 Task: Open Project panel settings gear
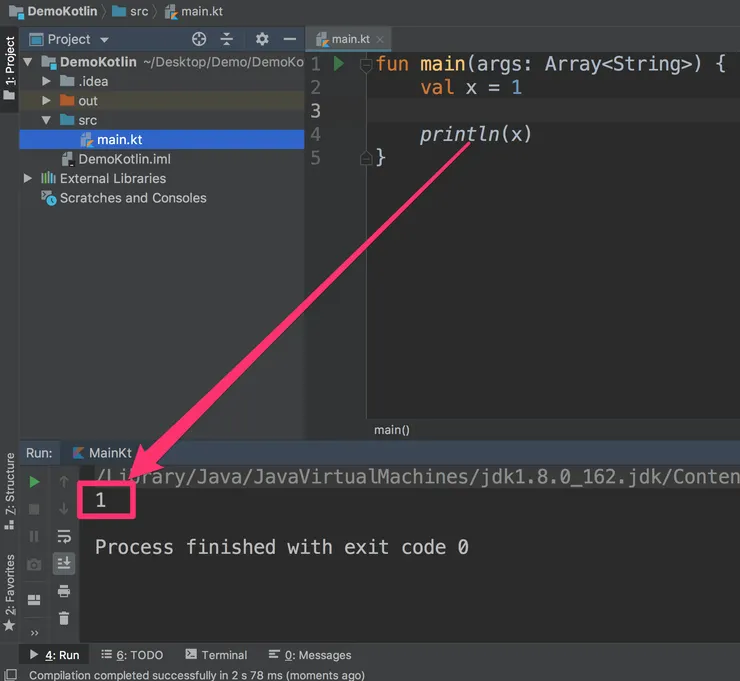pyautogui.click(x=262, y=39)
